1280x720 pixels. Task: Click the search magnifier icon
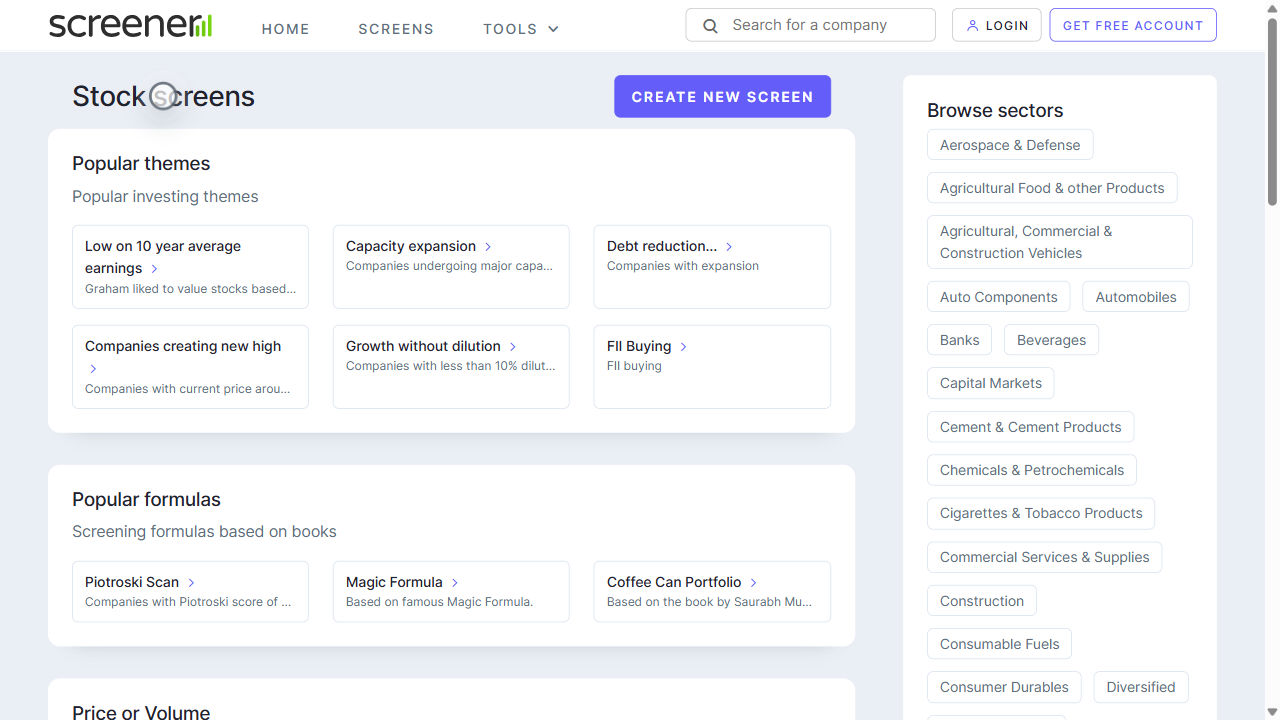(x=710, y=24)
